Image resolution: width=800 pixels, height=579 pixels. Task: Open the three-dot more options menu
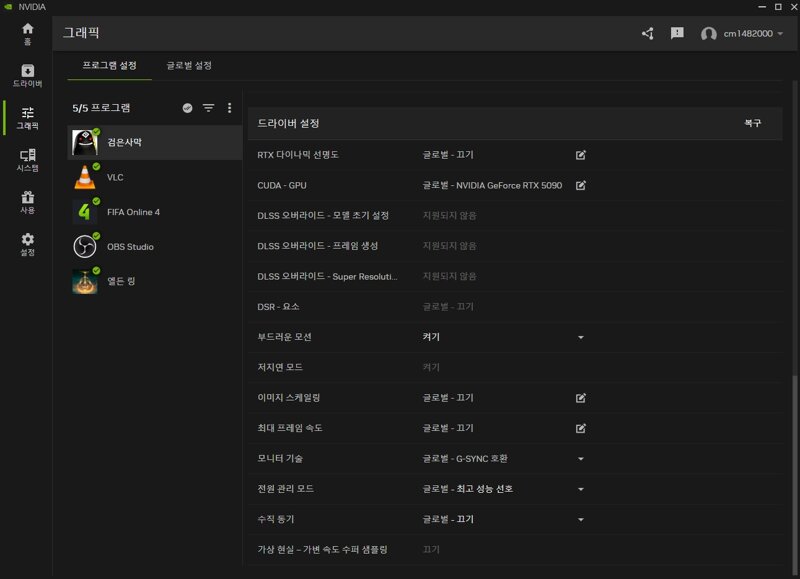pyautogui.click(x=230, y=108)
